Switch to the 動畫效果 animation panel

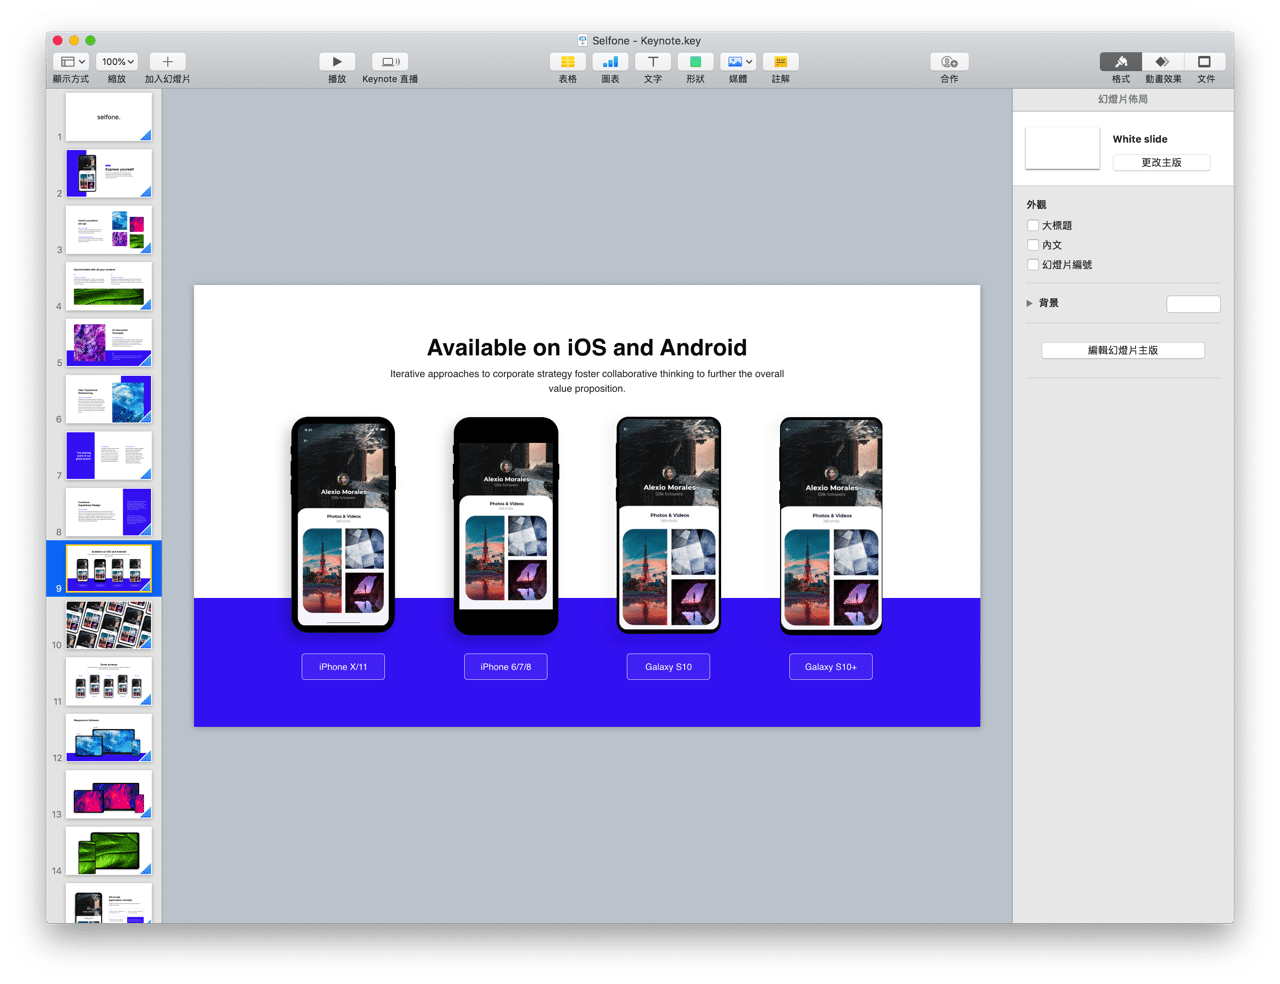[1163, 62]
